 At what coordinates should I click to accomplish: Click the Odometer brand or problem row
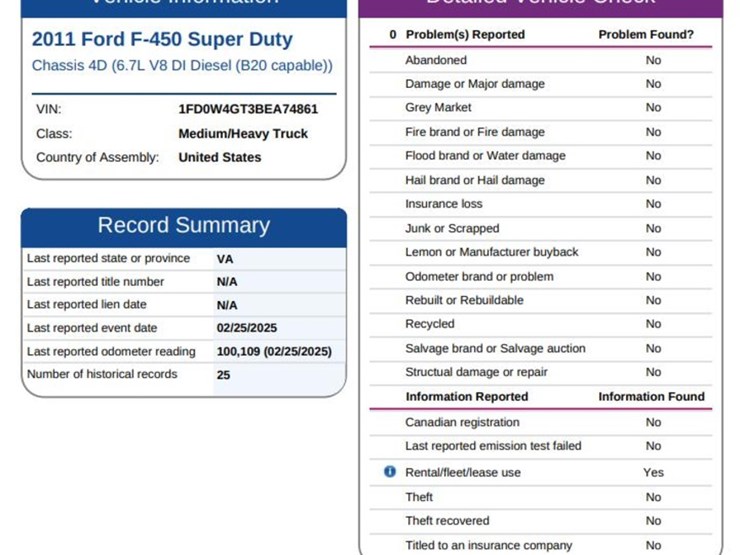(x=479, y=277)
